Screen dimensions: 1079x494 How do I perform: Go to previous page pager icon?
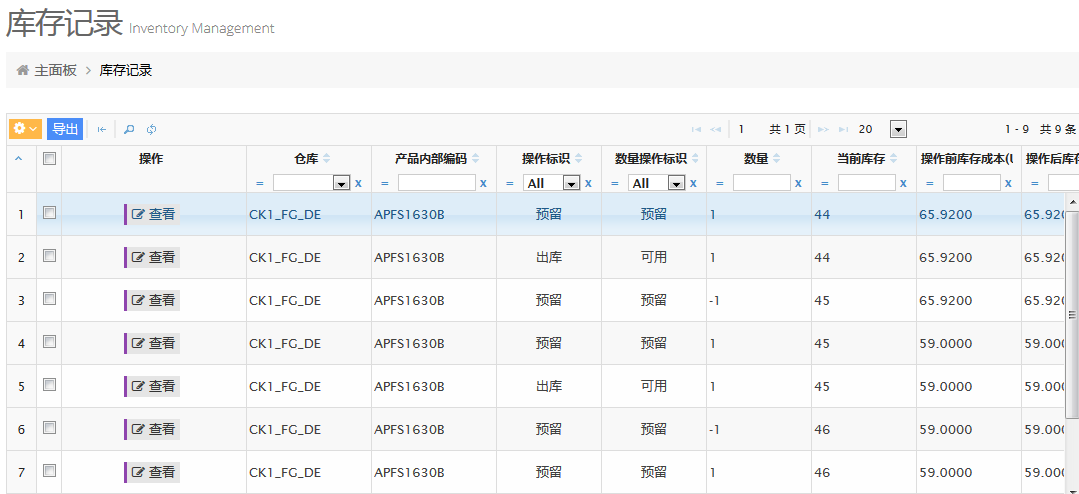[715, 129]
